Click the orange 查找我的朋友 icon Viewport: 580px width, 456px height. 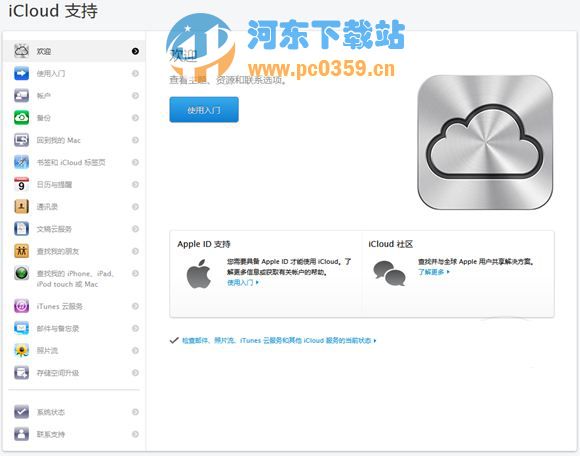point(21,251)
